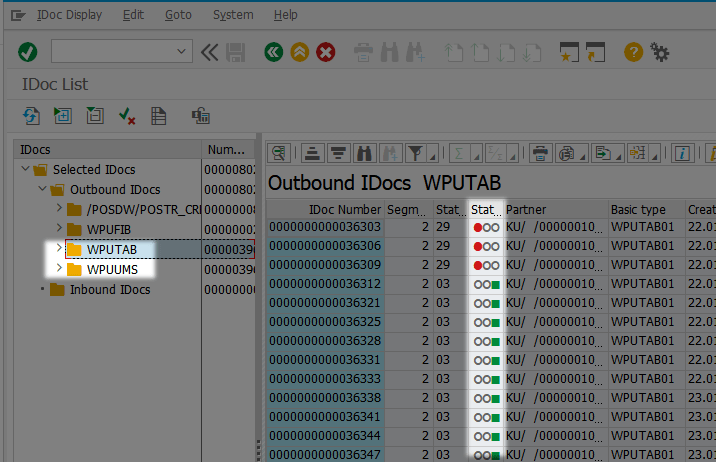Screen dimensions: 716x462
Task: Click the Find binoculars icon in grid toolbar
Action: pyautogui.click(x=362, y=153)
